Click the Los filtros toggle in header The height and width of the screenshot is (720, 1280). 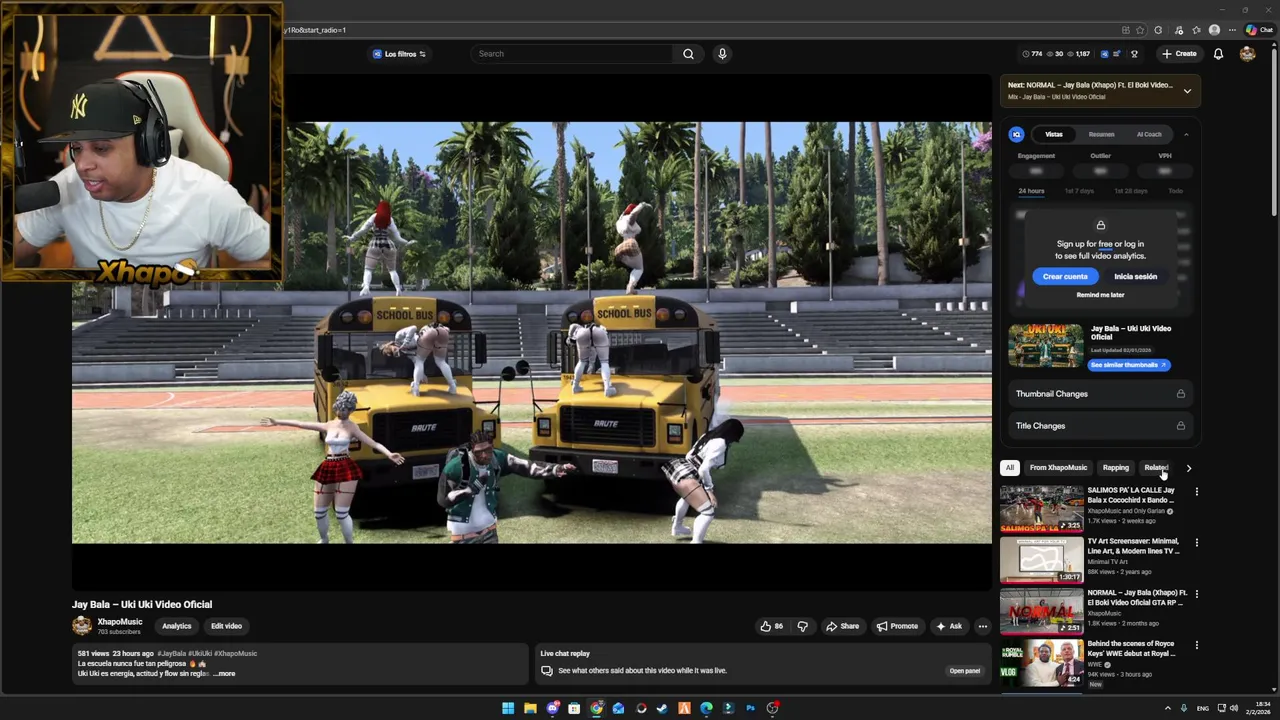399,54
